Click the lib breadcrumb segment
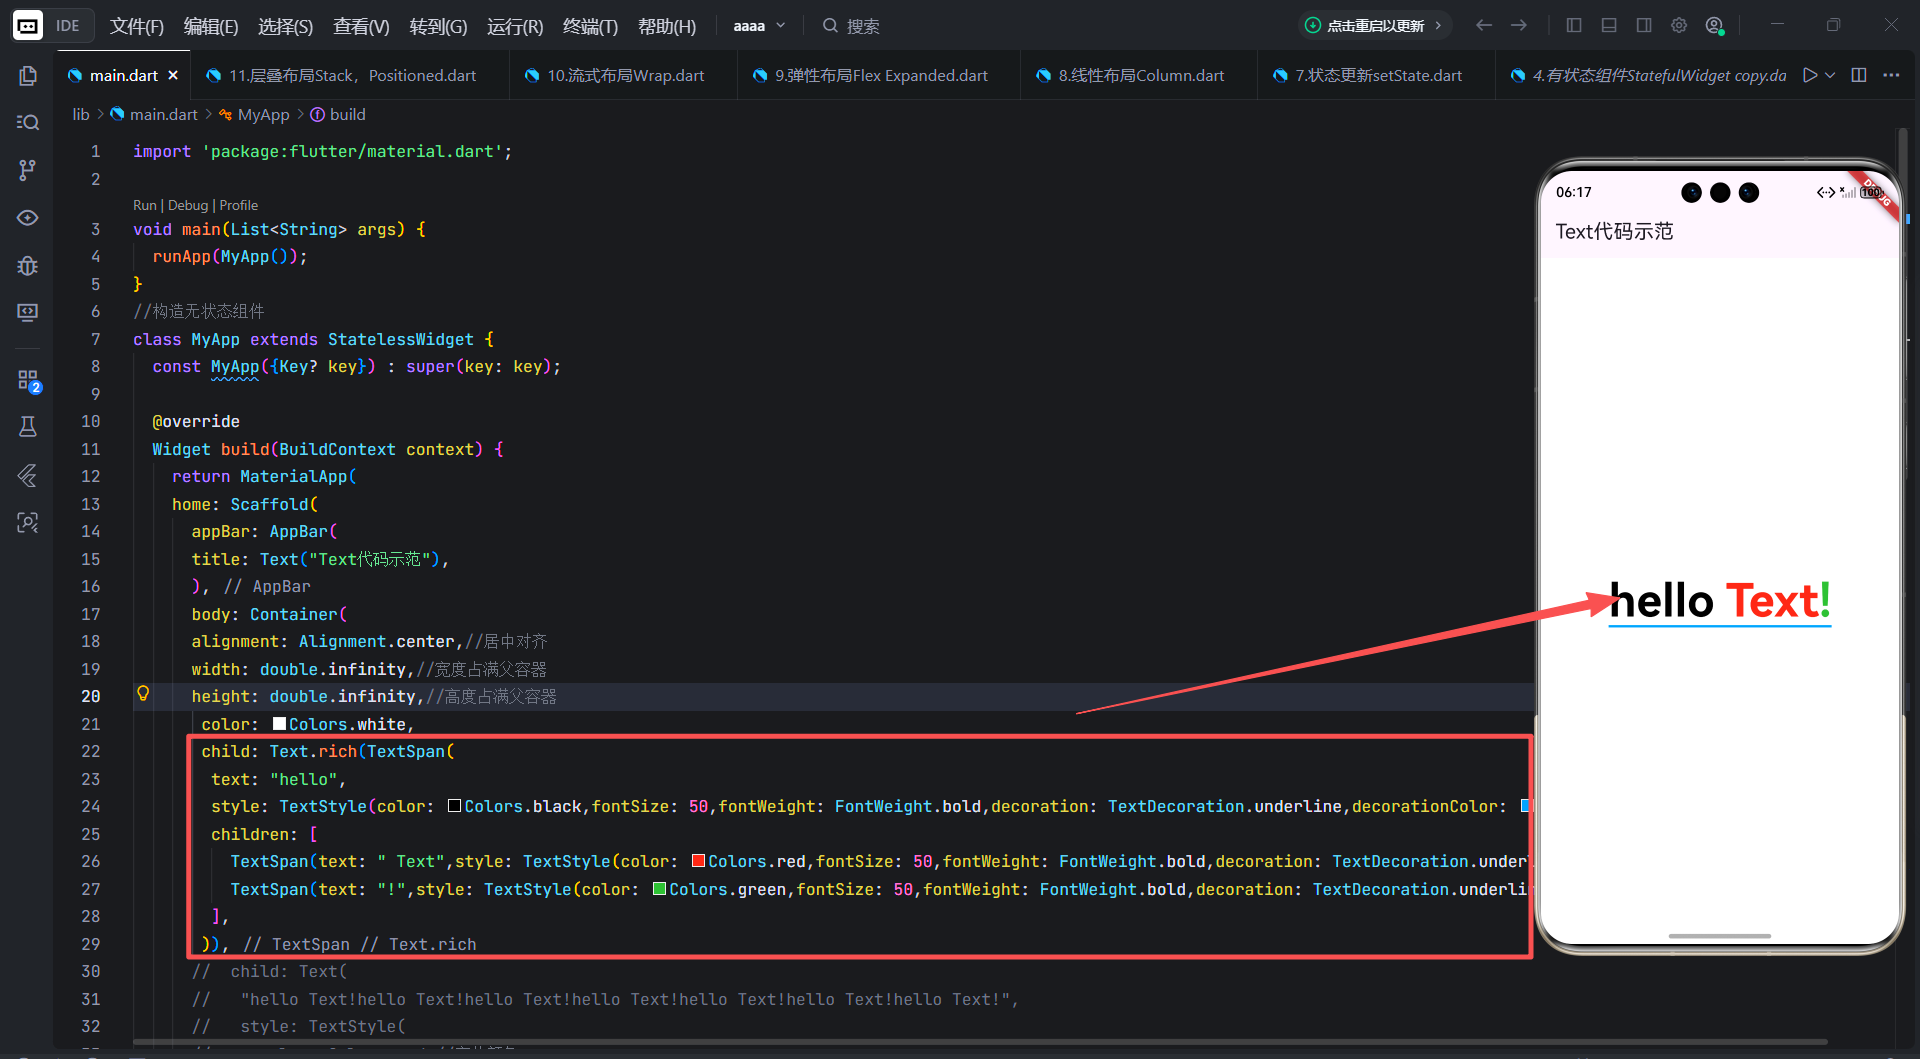The height and width of the screenshot is (1059, 1920). click(x=81, y=114)
